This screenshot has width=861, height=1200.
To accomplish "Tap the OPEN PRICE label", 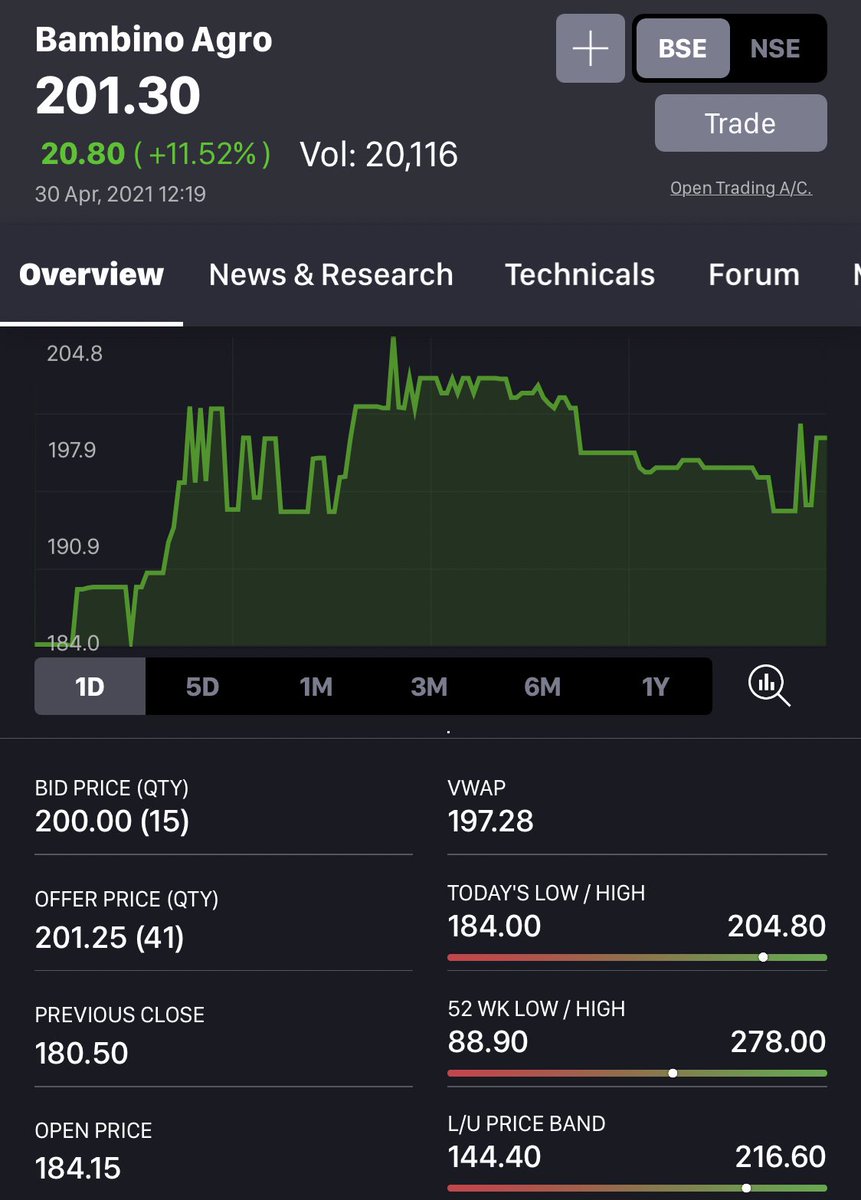I will click(x=94, y=1131).
